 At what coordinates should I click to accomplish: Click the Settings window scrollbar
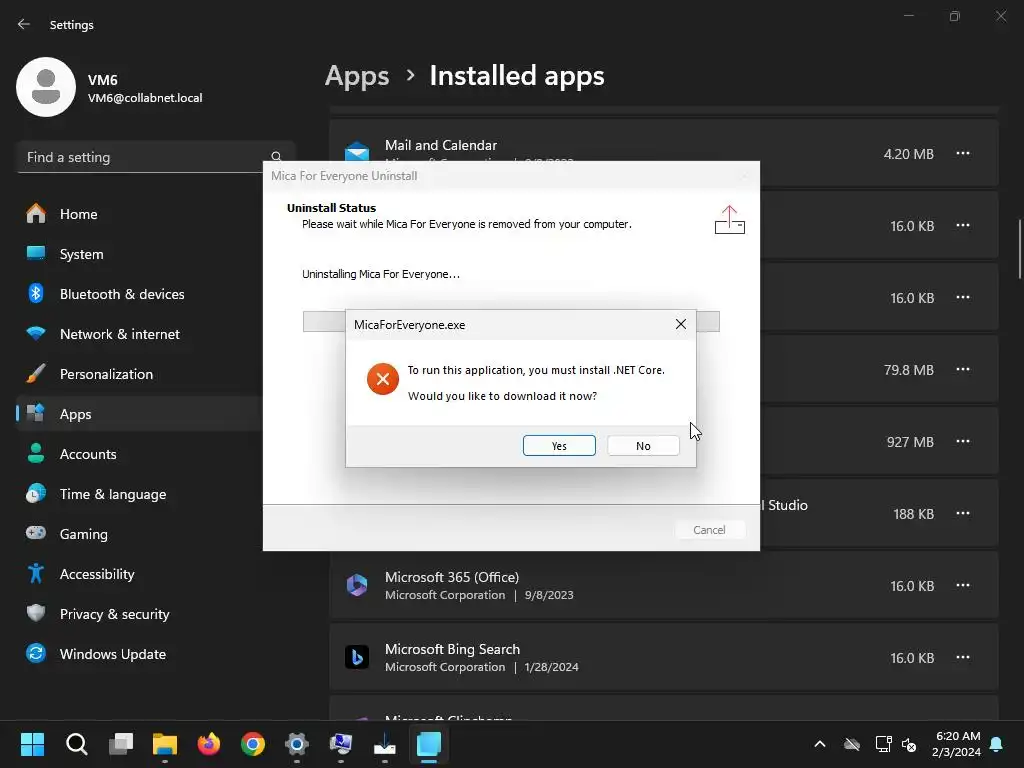click(1020, 249)
